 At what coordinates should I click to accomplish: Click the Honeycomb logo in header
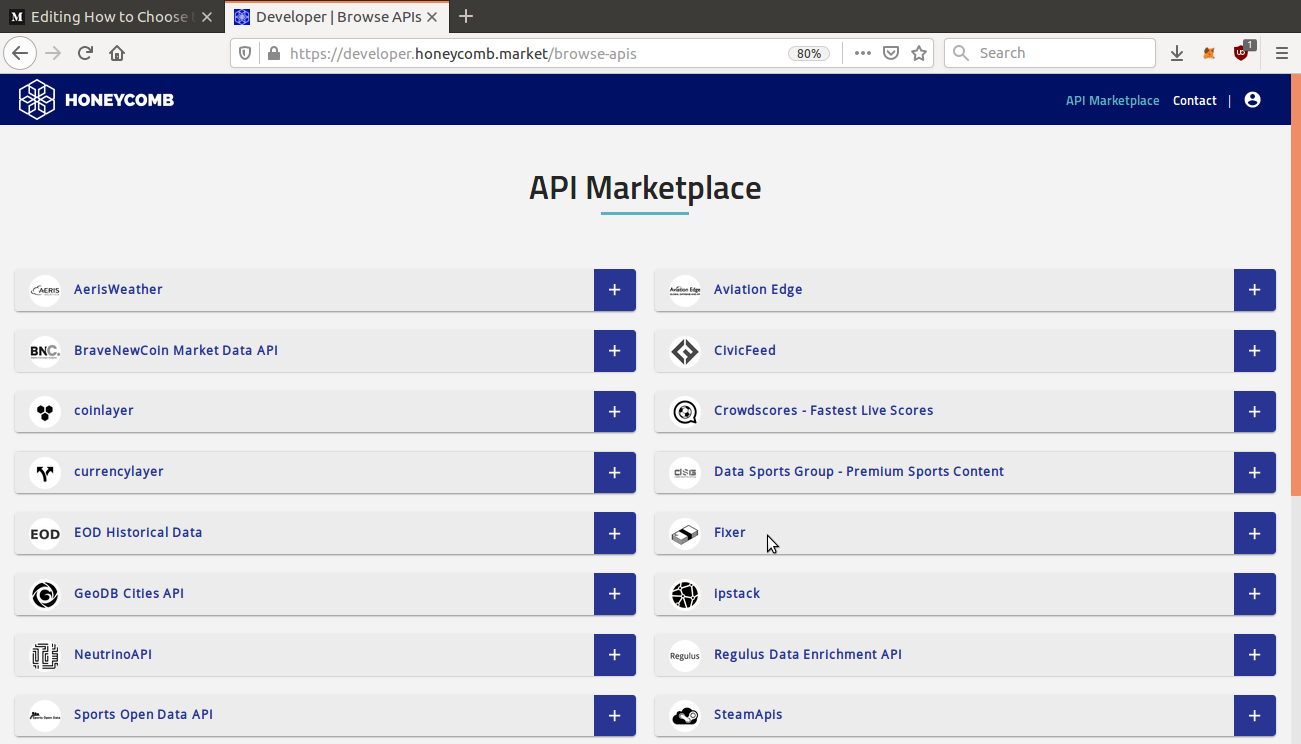coord(96,100)
